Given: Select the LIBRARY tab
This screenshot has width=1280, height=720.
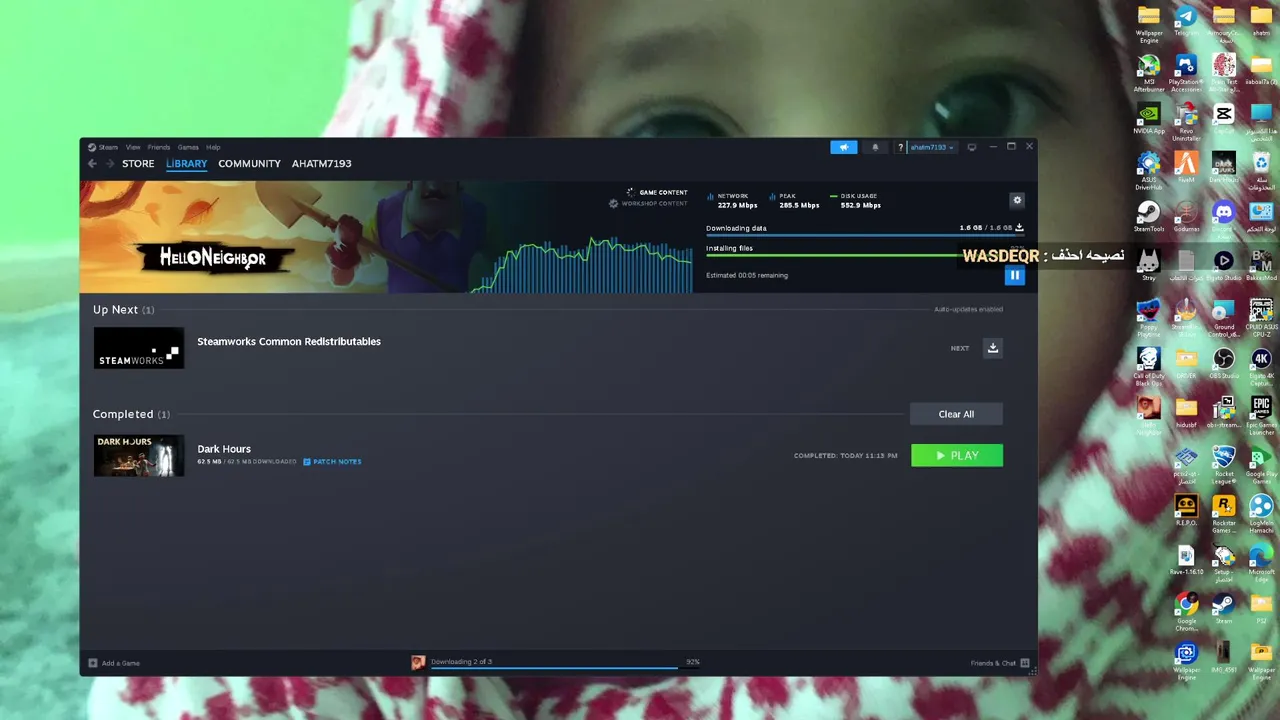Looking at the screenshot, I should 186,164.
